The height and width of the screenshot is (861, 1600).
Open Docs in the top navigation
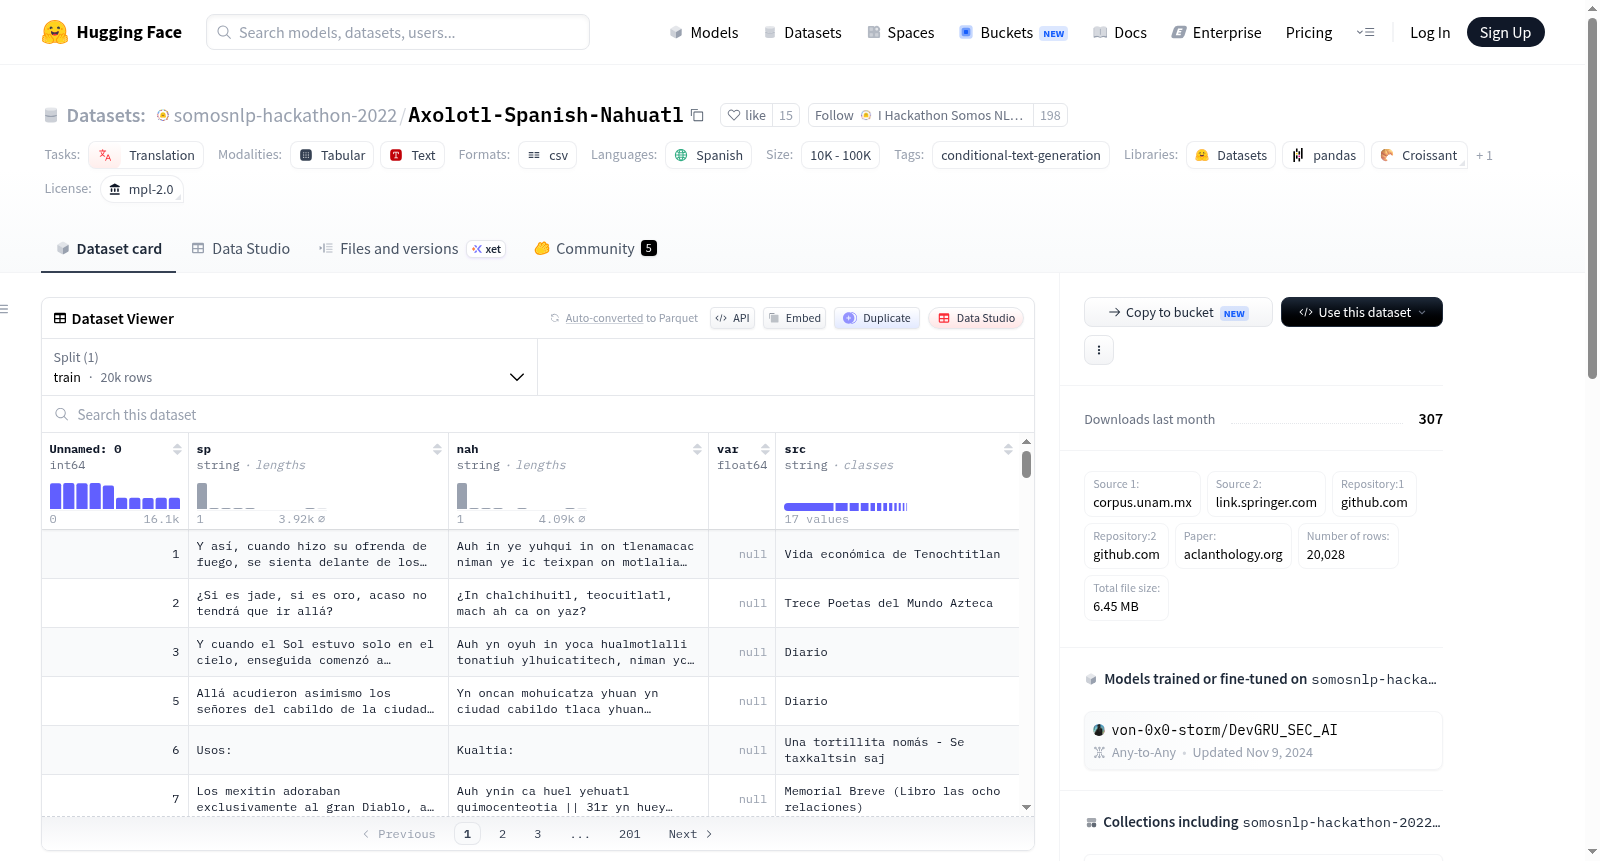(x=1119, y=32)
